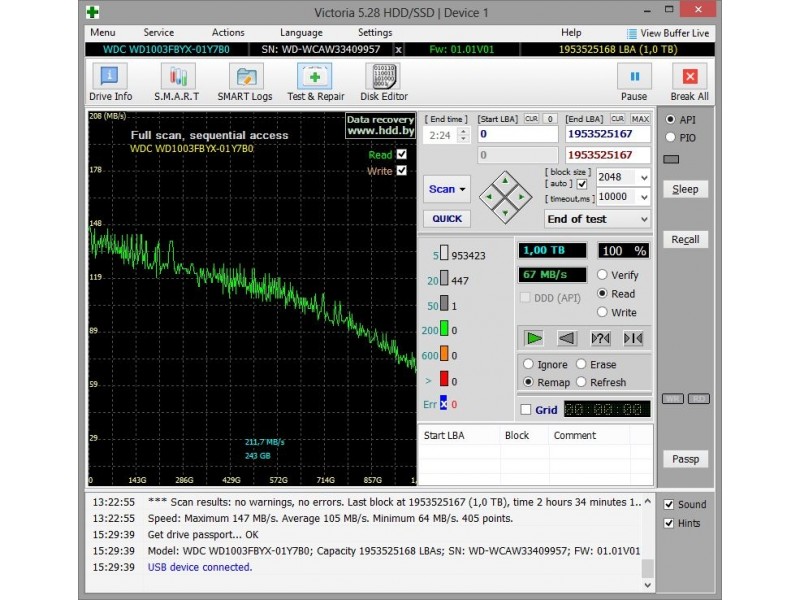Toggle the Write graph checkbox
Viewport: 800px width, 600px height.
click(402, 170)
